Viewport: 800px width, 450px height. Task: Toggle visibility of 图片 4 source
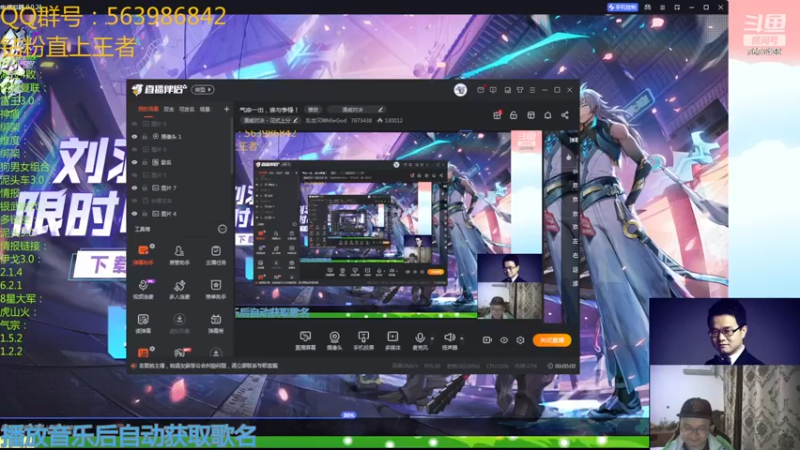135,214
